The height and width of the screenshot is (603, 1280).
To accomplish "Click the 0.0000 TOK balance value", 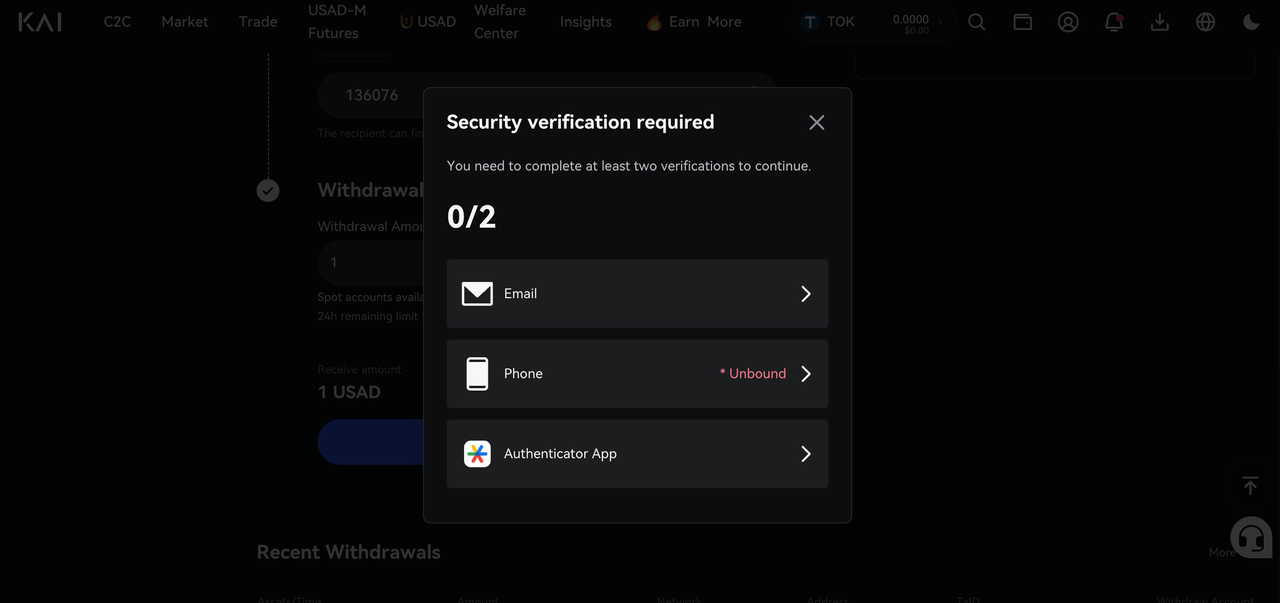I will [910, 19].
